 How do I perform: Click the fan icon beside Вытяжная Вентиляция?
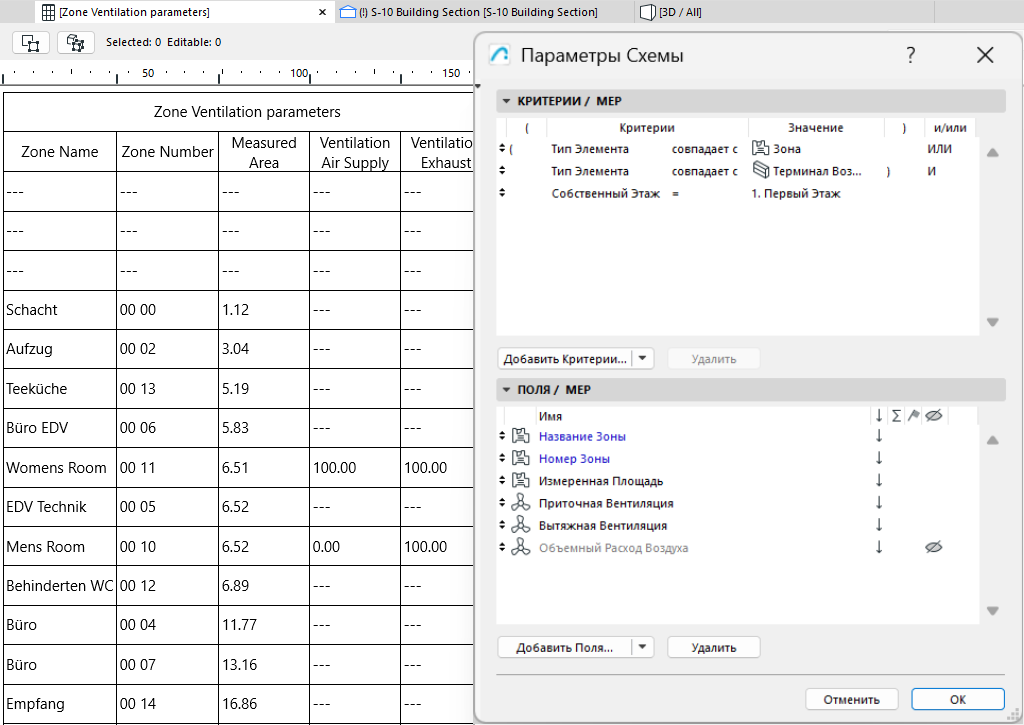click(519, 525)
